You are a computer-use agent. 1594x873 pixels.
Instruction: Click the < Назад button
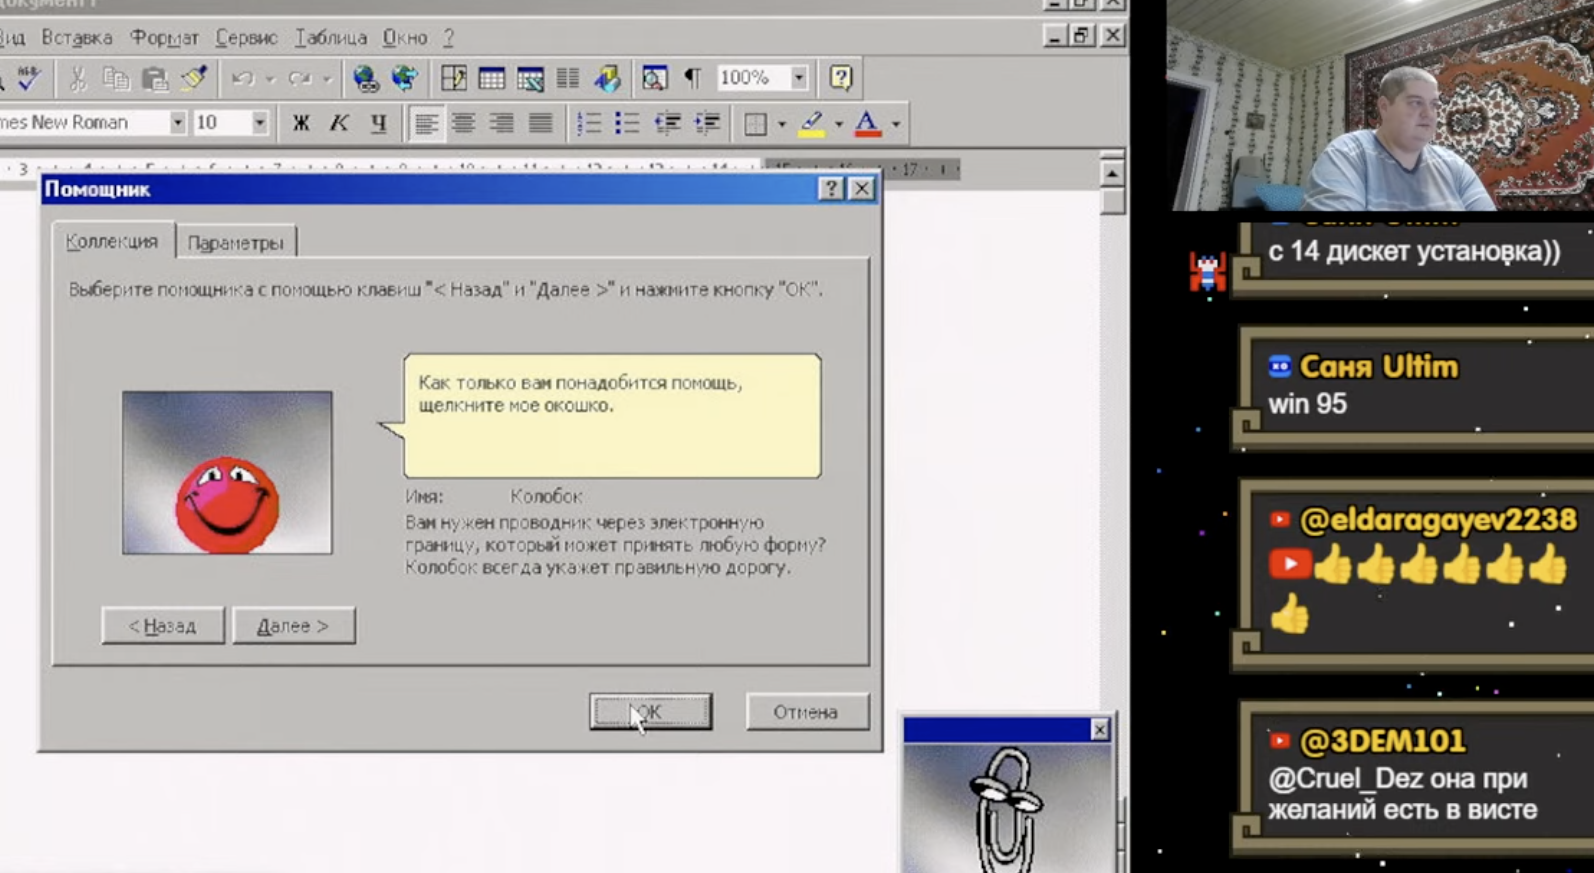click(x=163, y=626)
